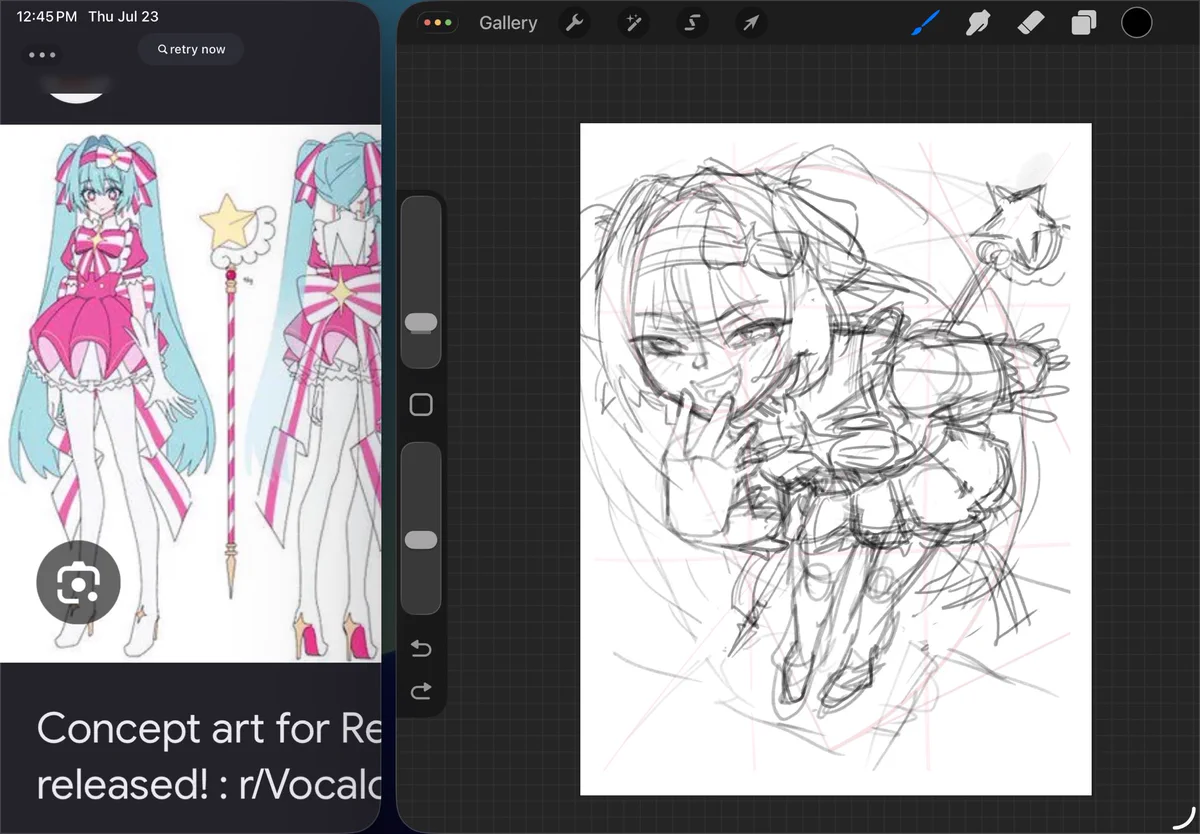
Task: Open the three-dot multitasking menu at left
Action: [x=43, y=55]
